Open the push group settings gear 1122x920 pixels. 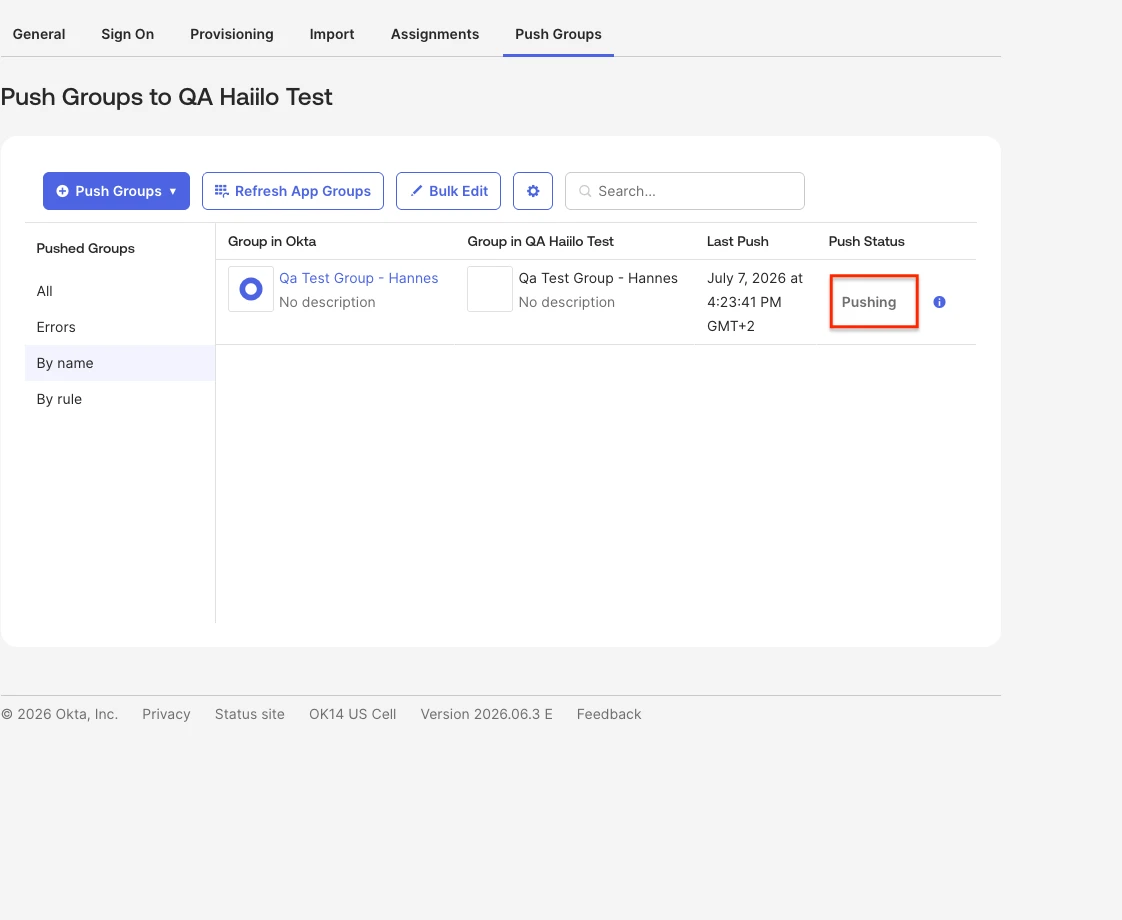click(x=532, y=191)
